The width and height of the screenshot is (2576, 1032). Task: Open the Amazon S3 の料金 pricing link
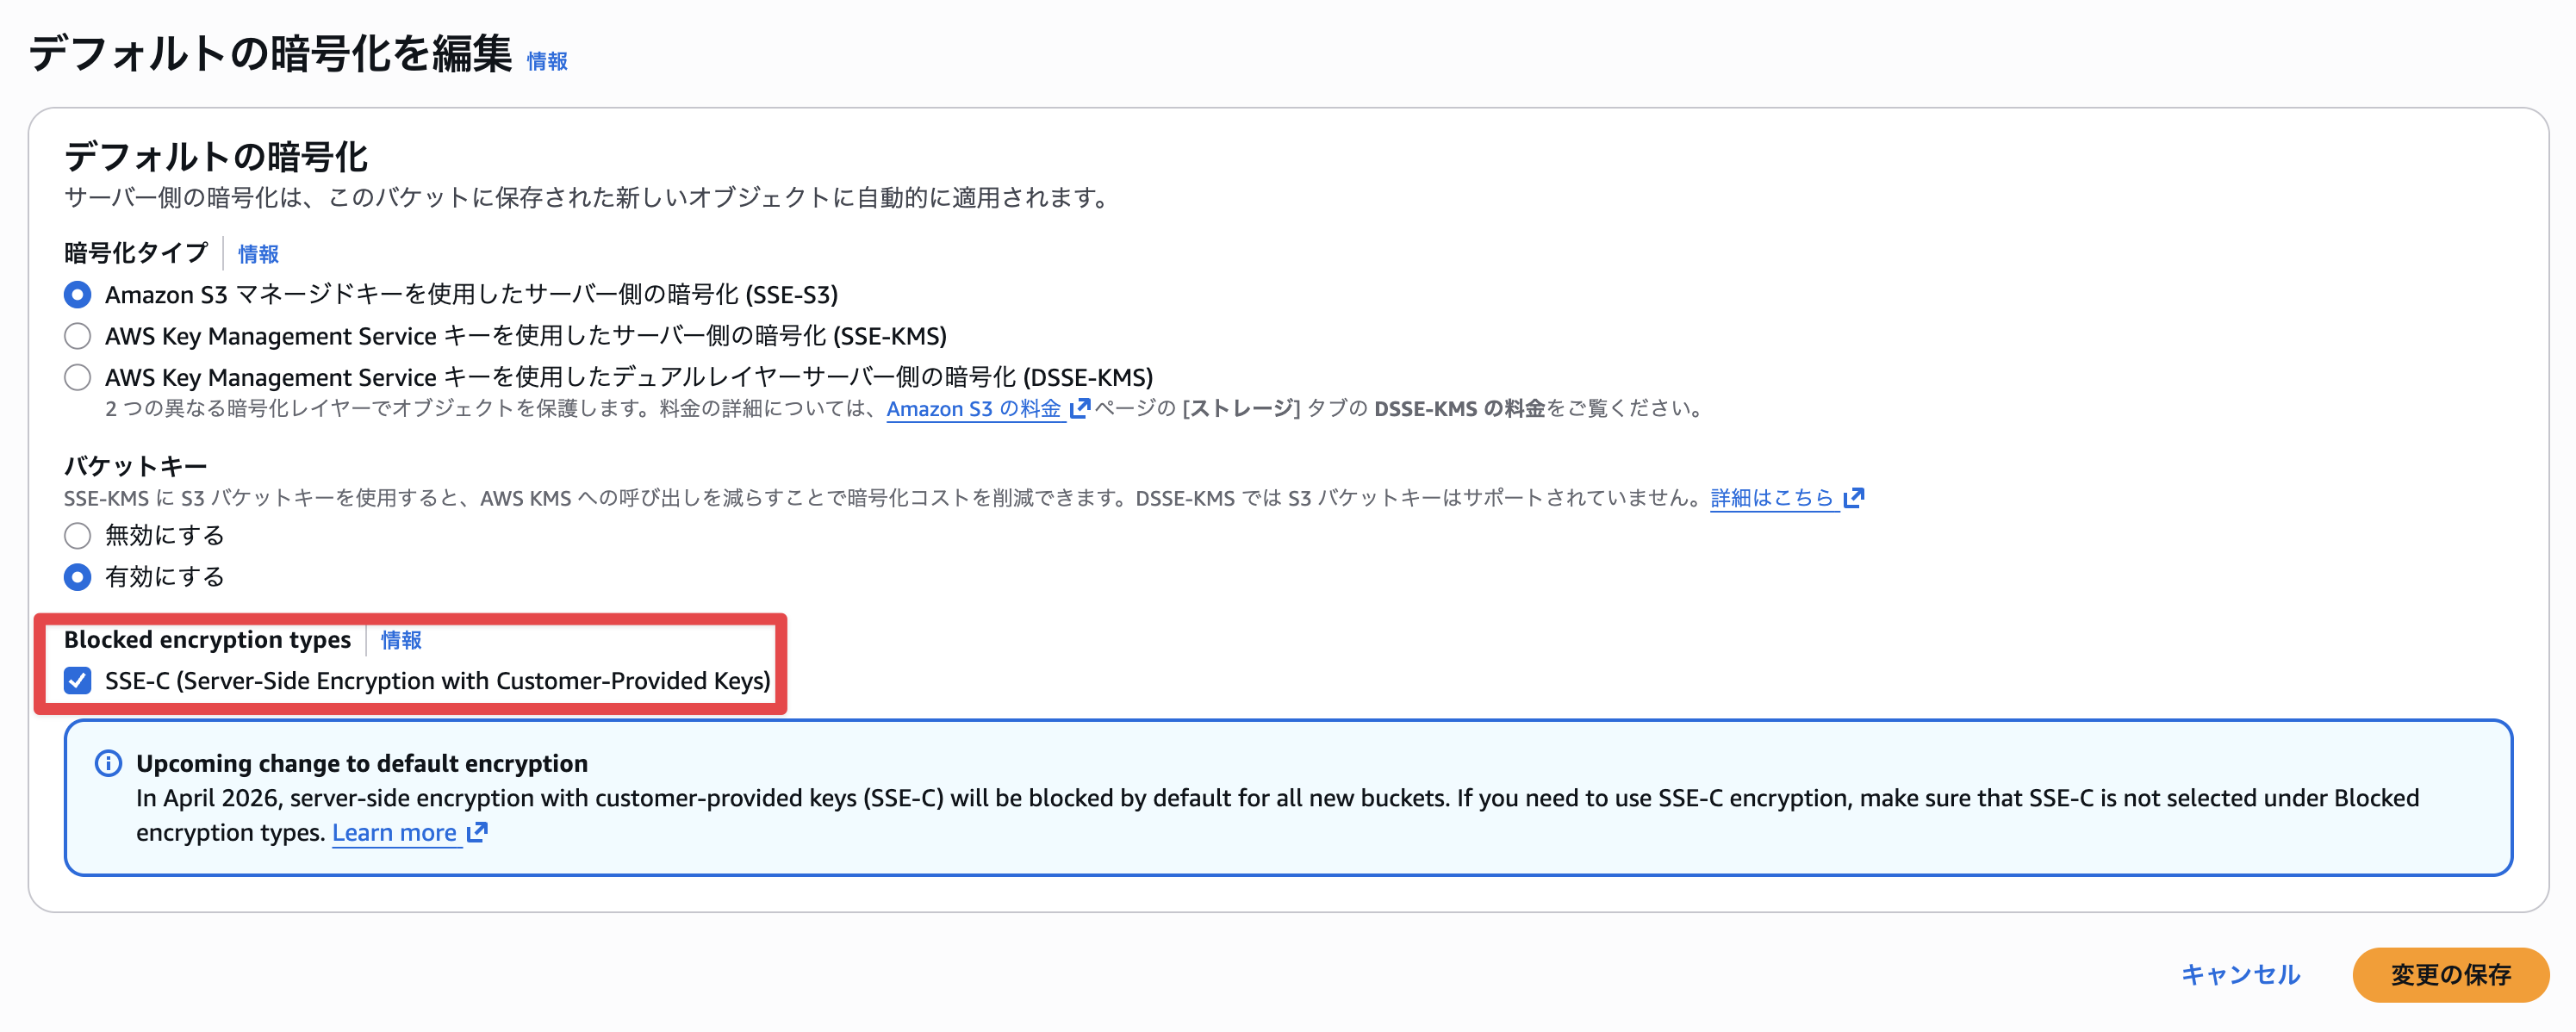tap(973, 408)
